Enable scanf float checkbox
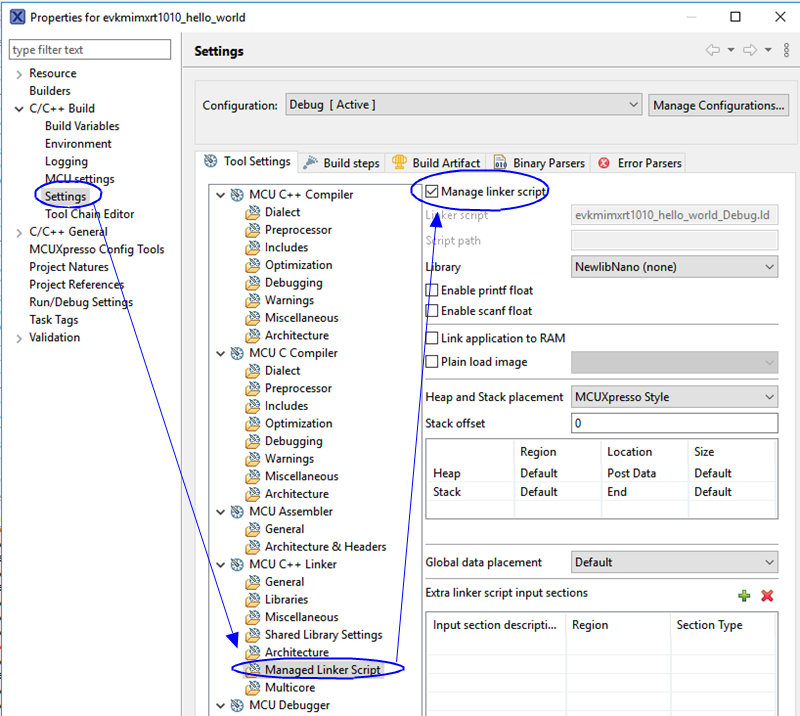The width and height of the screenshot is (800, 716). click(x=432, y=311)
